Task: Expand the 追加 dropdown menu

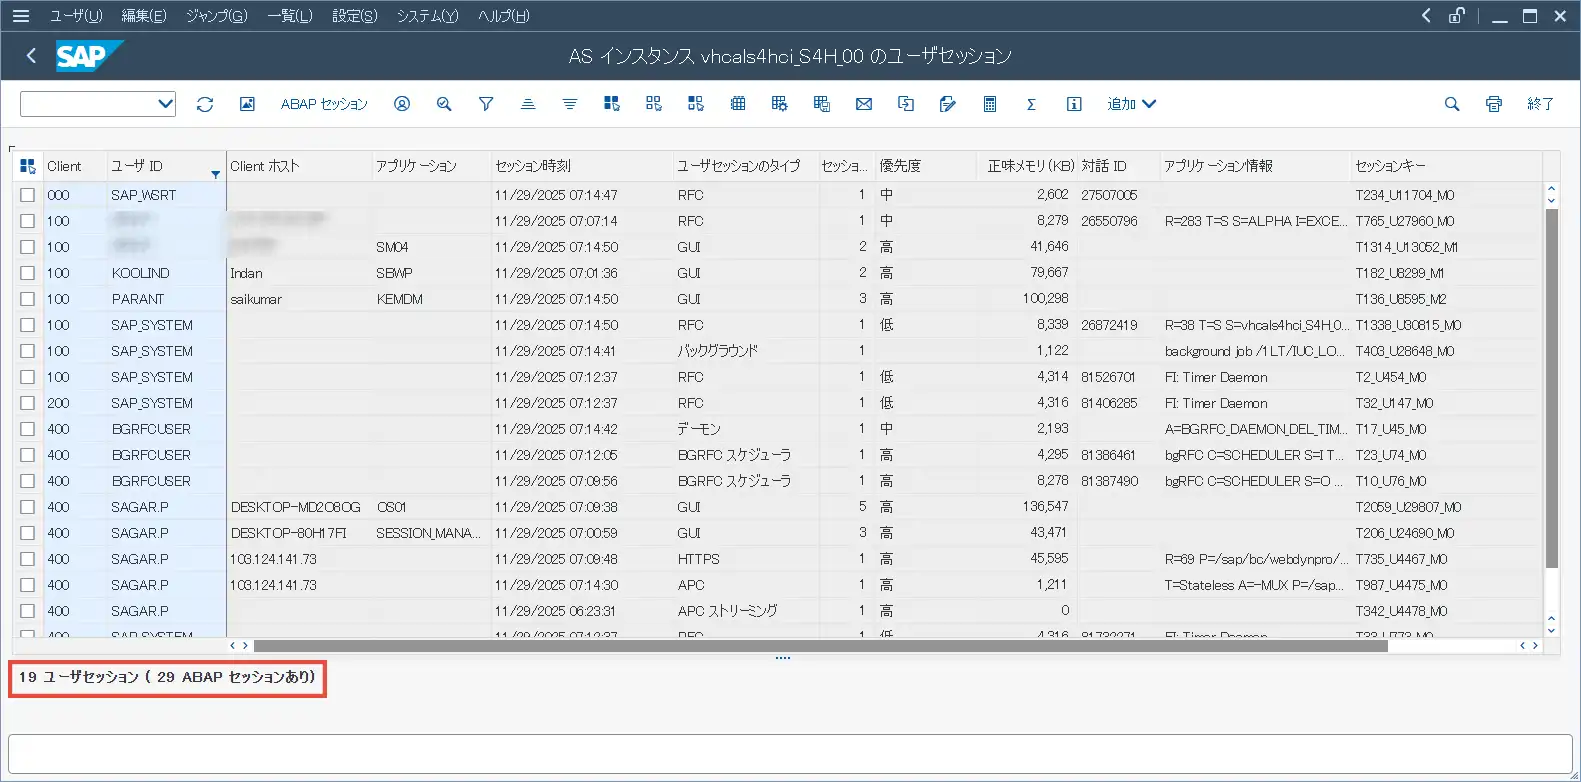Action: pyautogui.click(x=1132, y=104)
